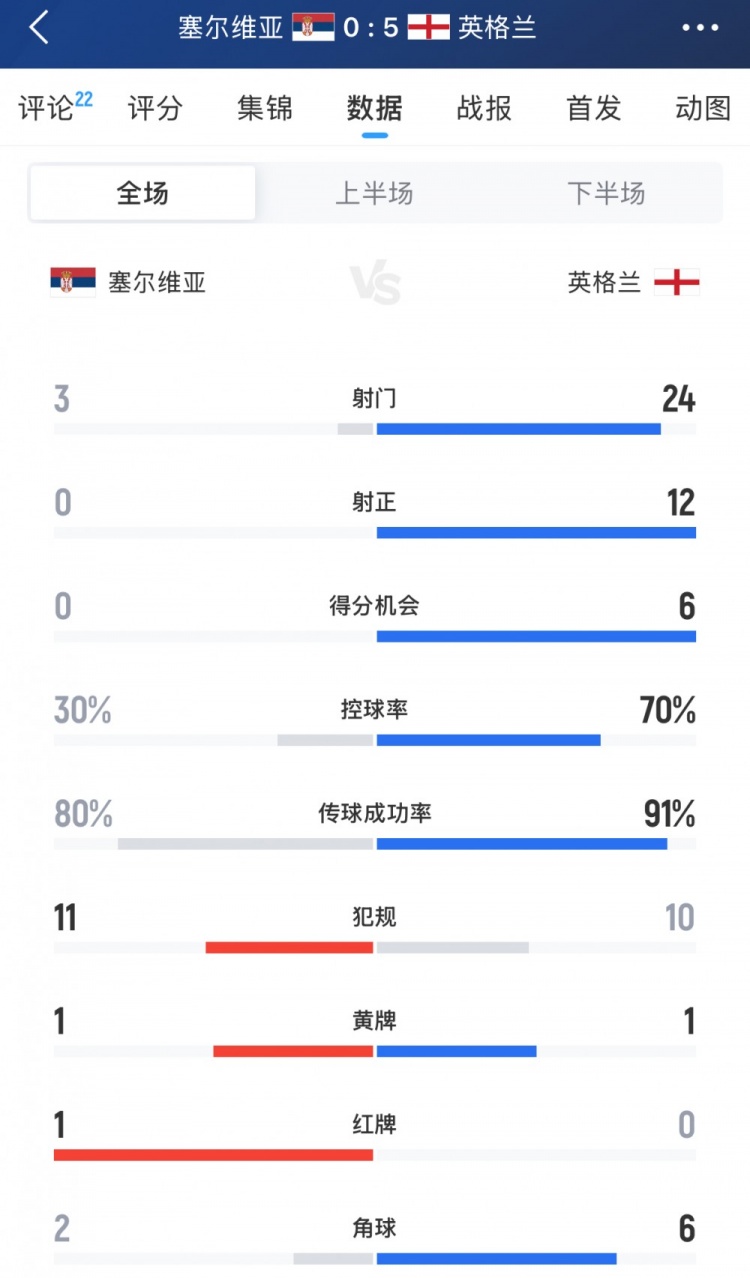Show 上半场 first-half stats
The image size is (750, 1278).
[x=374, y=193]
